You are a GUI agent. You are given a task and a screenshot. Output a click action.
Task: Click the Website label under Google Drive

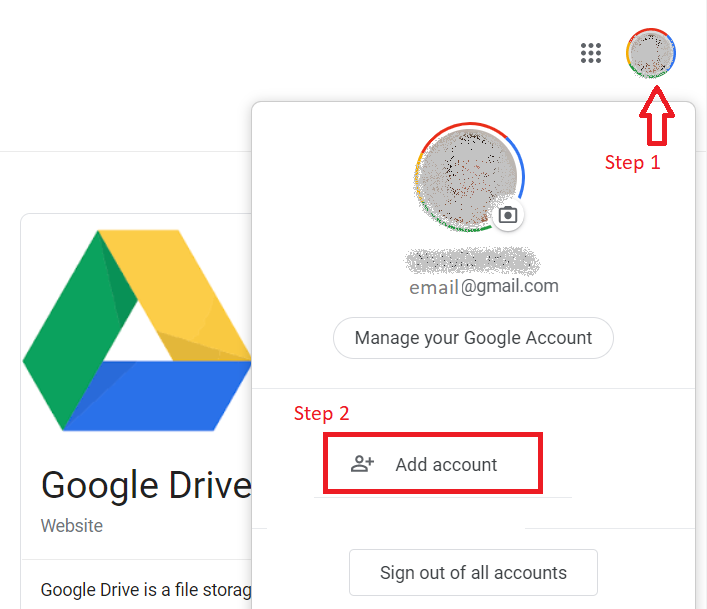tap(71, 525)
